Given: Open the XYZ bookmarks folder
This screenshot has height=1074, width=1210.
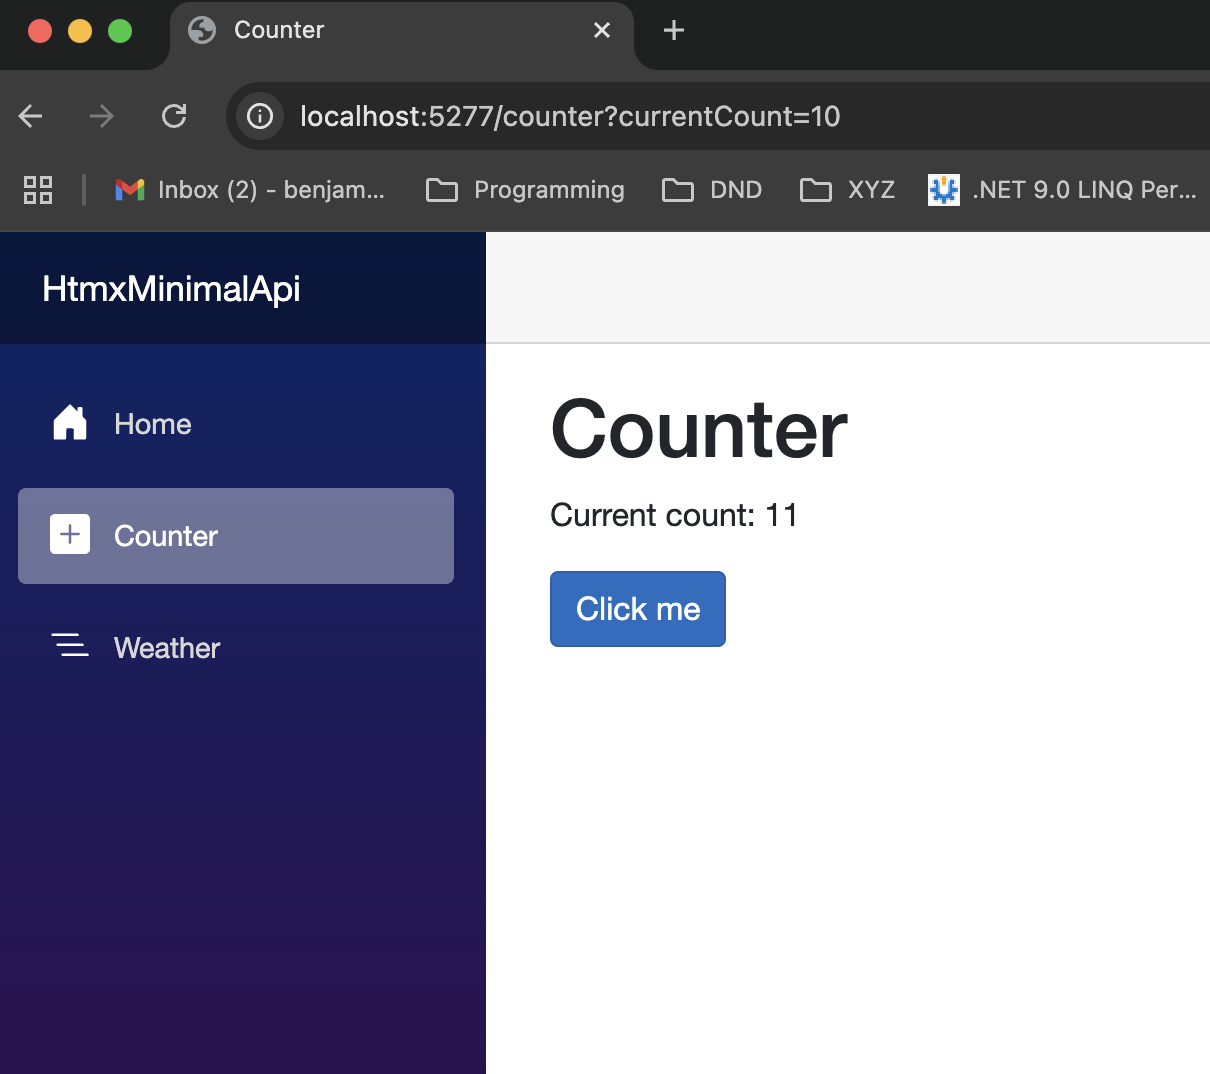Looking at the screenshot, I should 848,190.
